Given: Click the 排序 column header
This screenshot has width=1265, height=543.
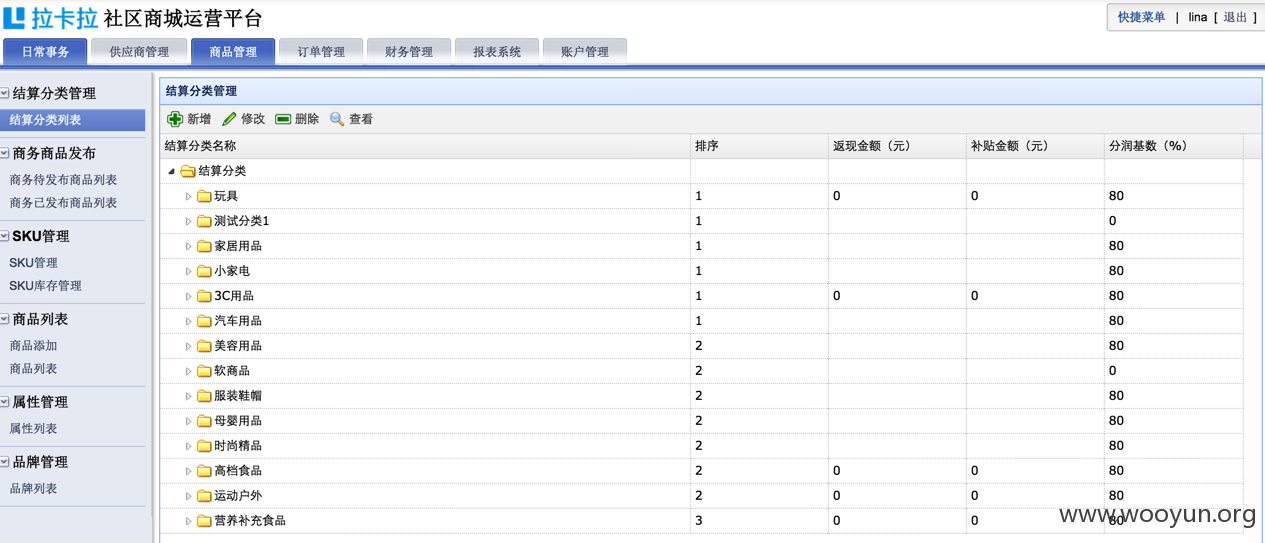Looking at the screenshot, I should (759, 146).
